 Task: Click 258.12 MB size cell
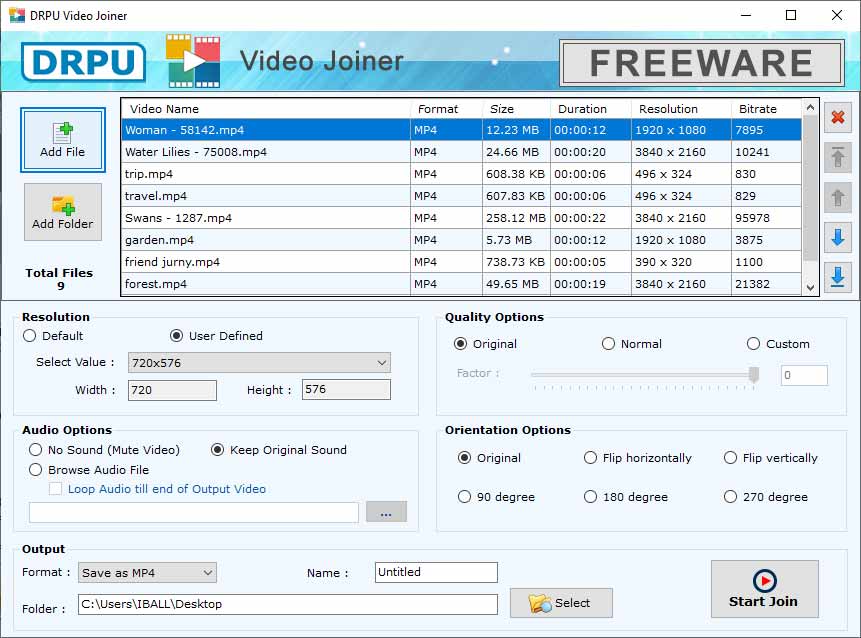coord(516,218)
